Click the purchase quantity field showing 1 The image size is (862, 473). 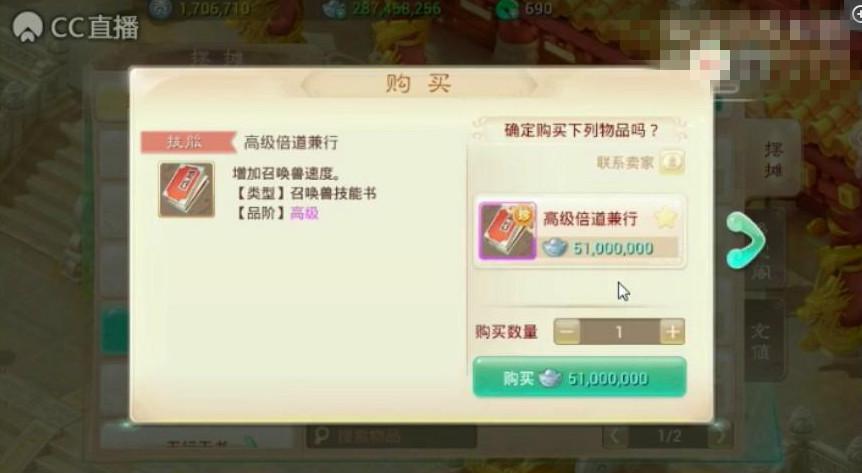tap(619, 332)
